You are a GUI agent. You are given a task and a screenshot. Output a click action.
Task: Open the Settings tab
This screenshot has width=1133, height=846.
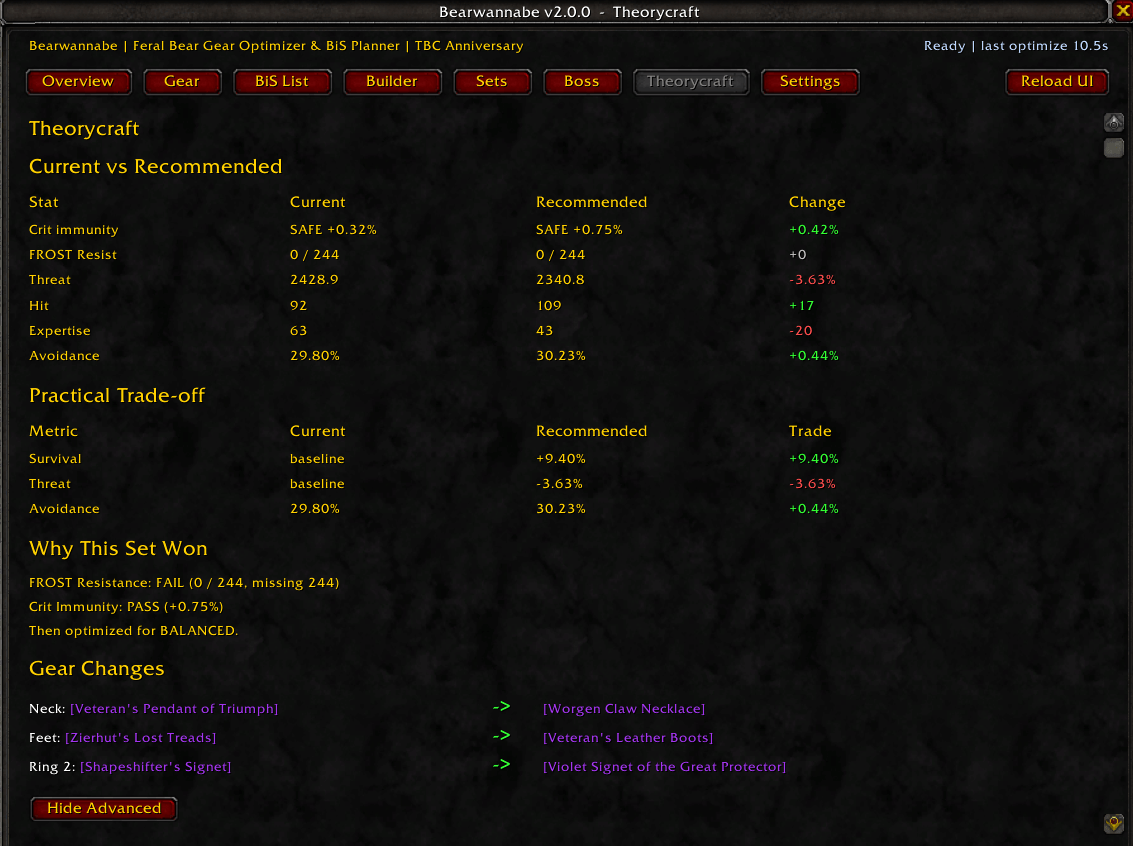click(809, 82)
